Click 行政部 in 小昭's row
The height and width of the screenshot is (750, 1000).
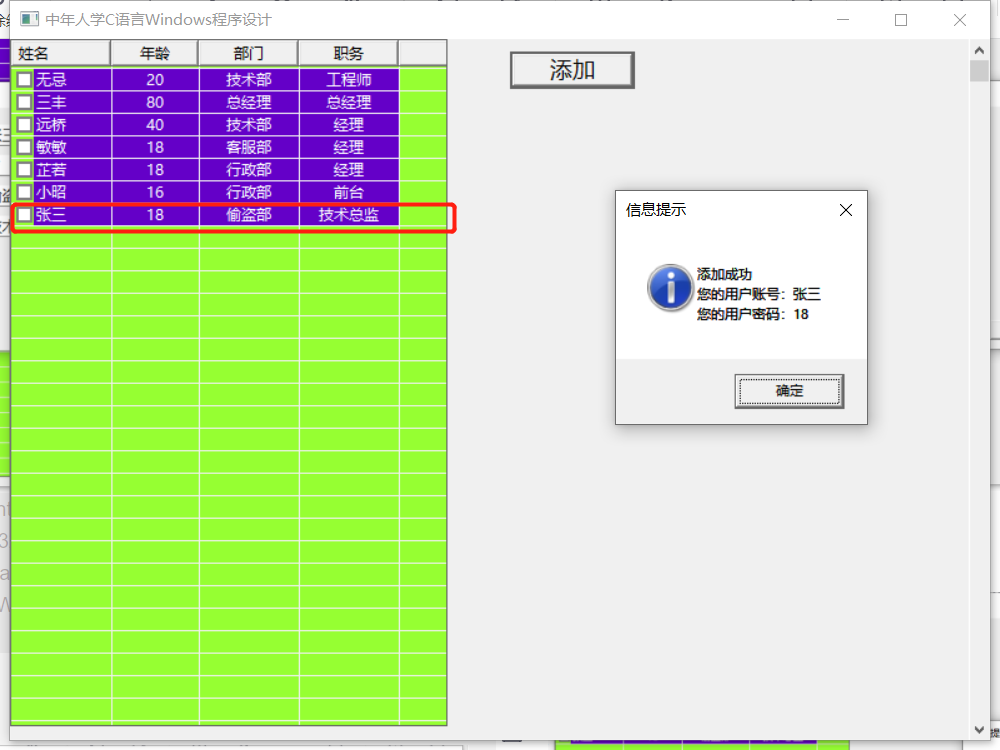click(x=249, y=192)
